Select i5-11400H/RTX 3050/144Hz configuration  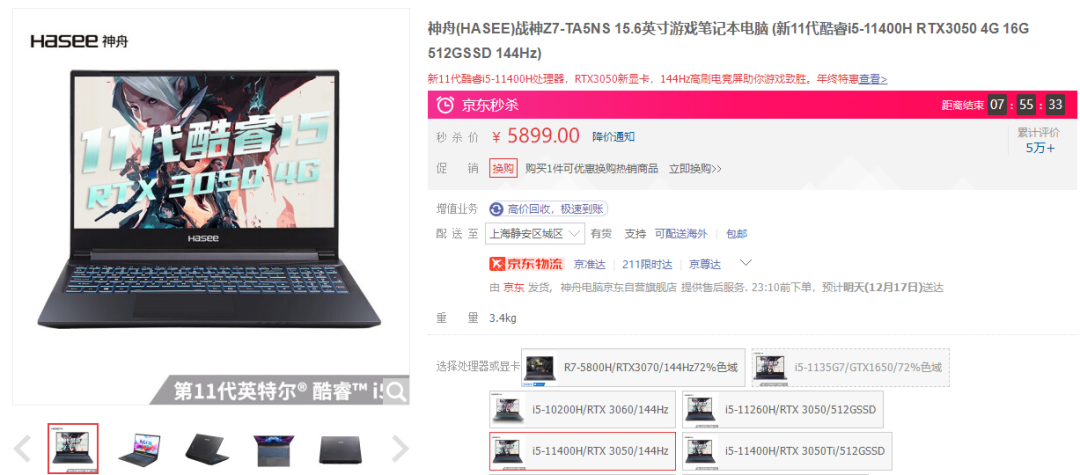582,451
